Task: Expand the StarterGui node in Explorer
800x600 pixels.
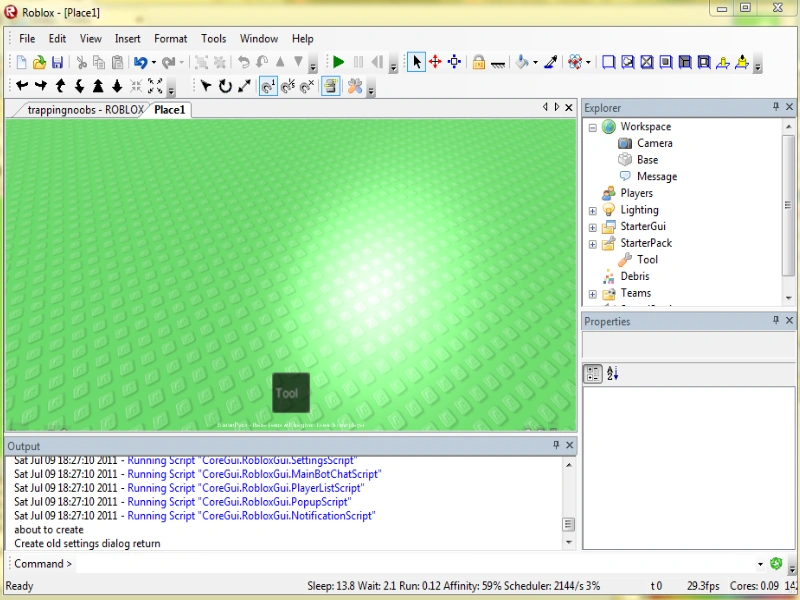Action: point(593,227)
